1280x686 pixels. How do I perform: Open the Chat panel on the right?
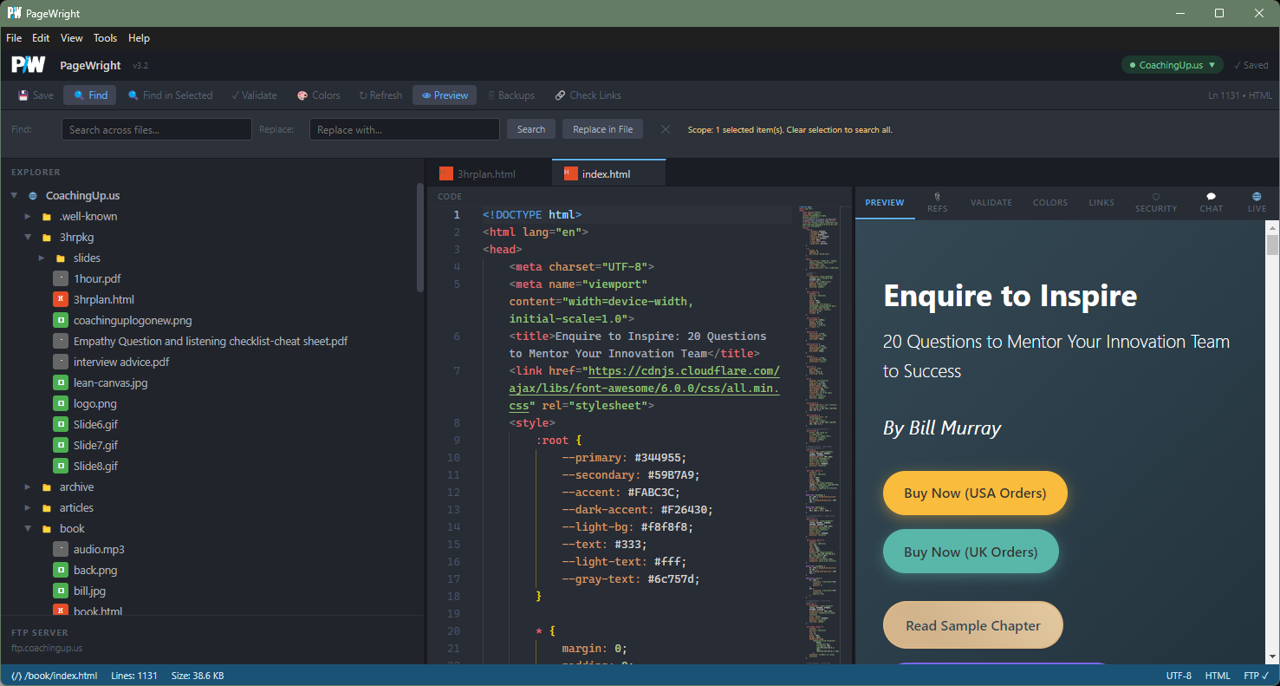(1210, 202)
